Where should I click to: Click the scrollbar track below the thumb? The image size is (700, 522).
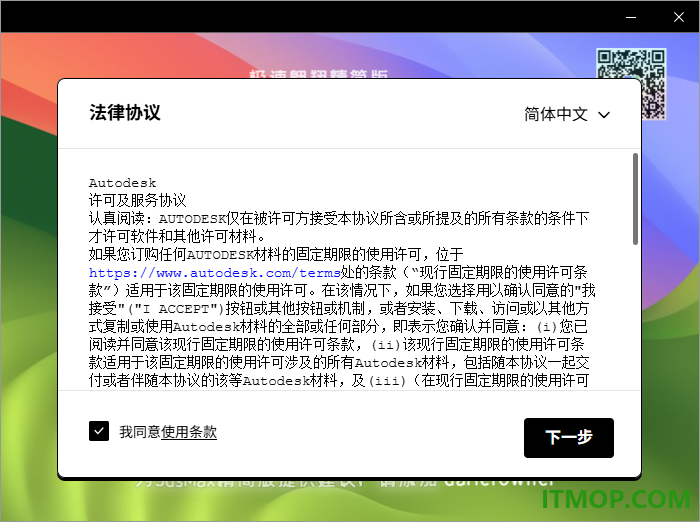tap(635, 317)
